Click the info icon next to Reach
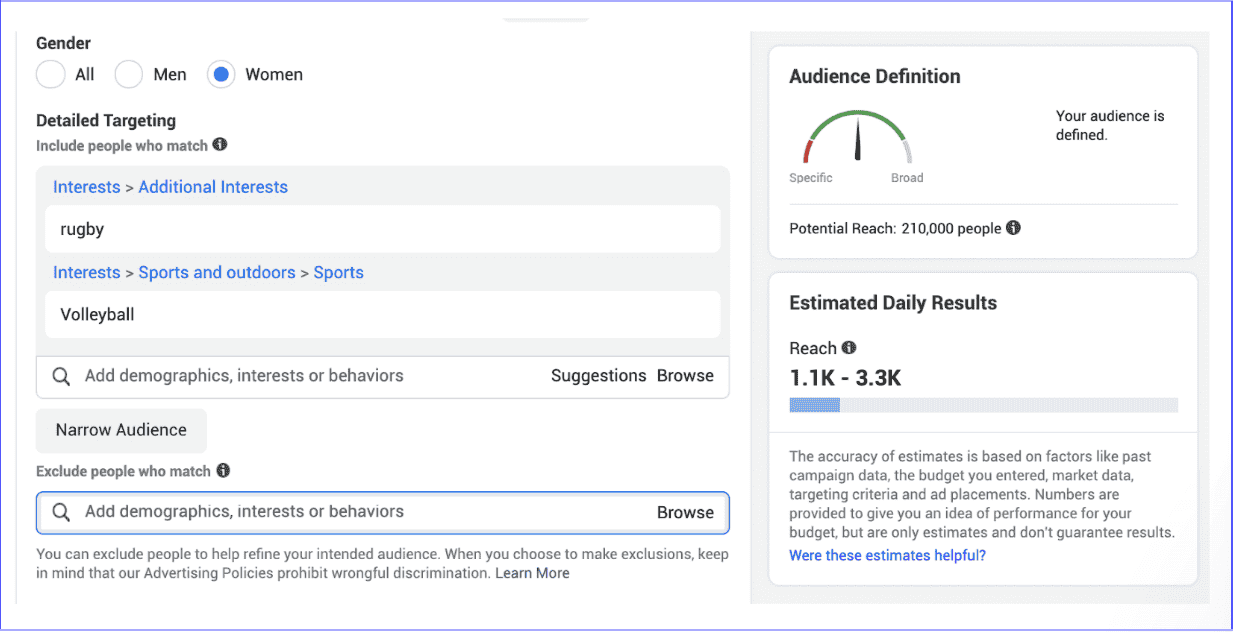This screenshot has width=1233, height=632. (x=849, y=348)
